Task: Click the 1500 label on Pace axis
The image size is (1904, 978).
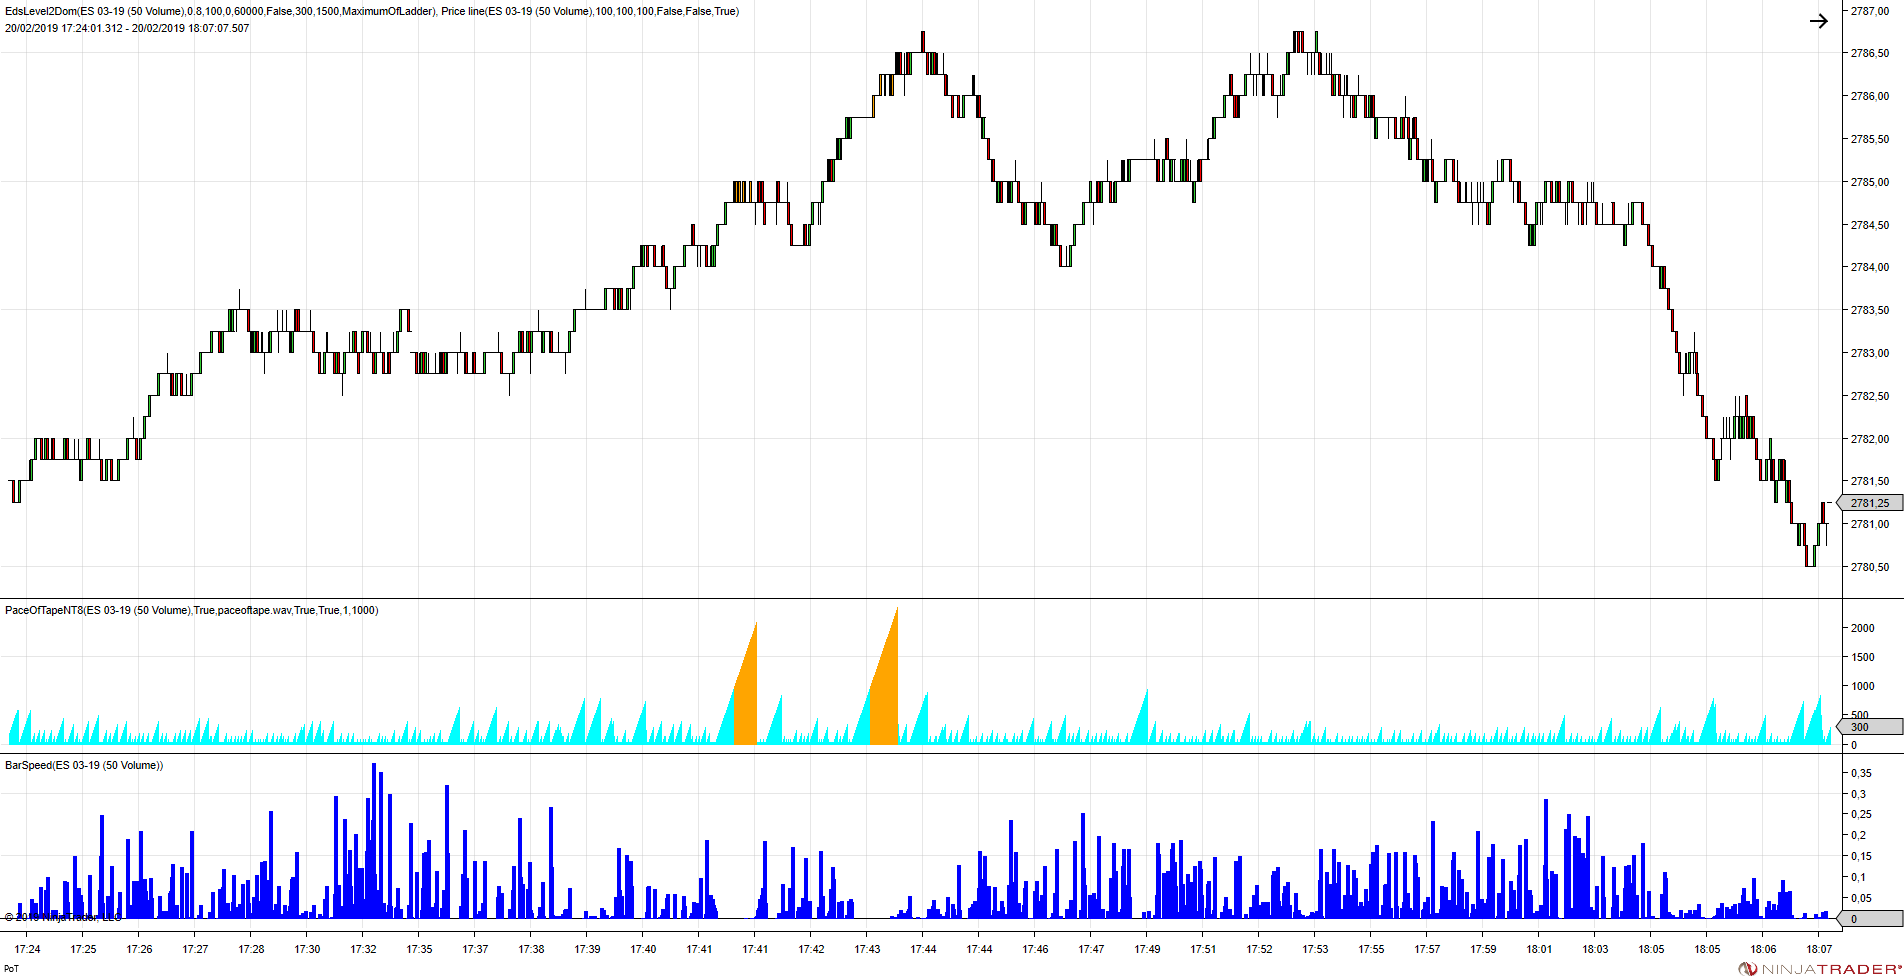Action: tap(1862, 657)
